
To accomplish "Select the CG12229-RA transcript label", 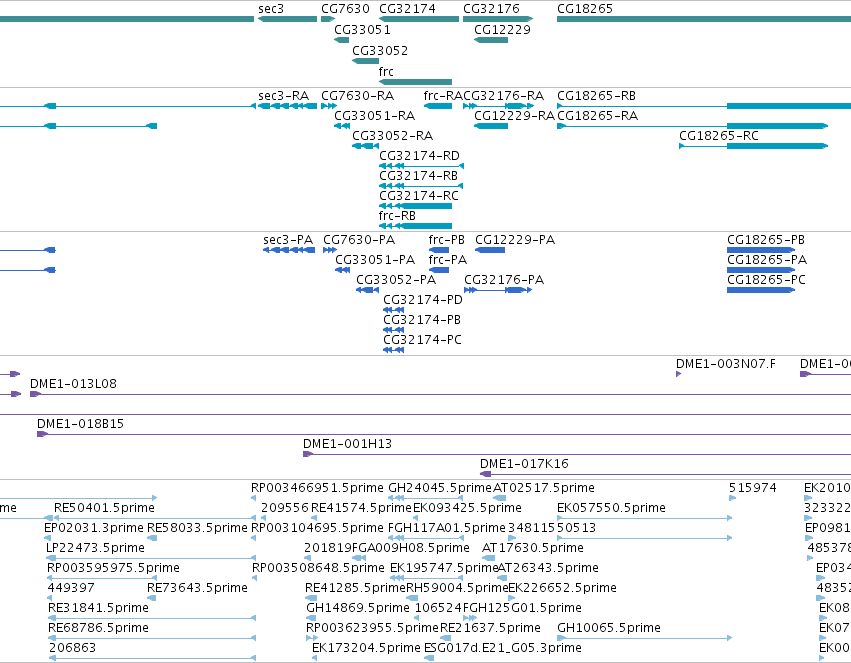I will [x=515, y=116].
